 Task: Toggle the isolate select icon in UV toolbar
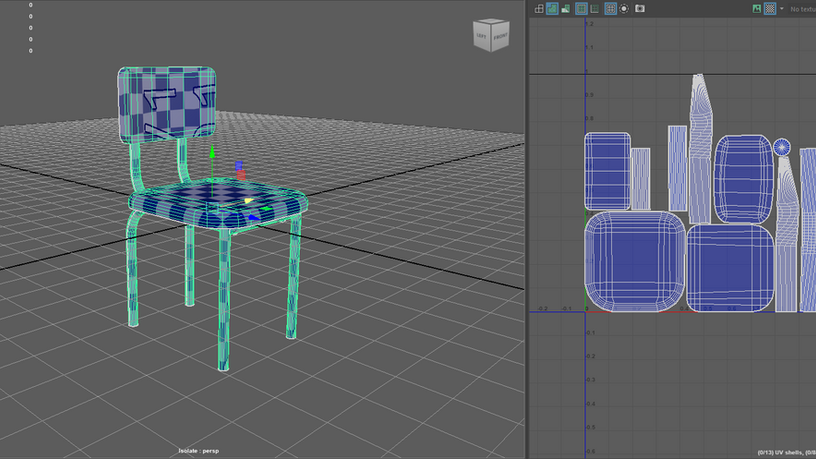(x=610, y=8)
